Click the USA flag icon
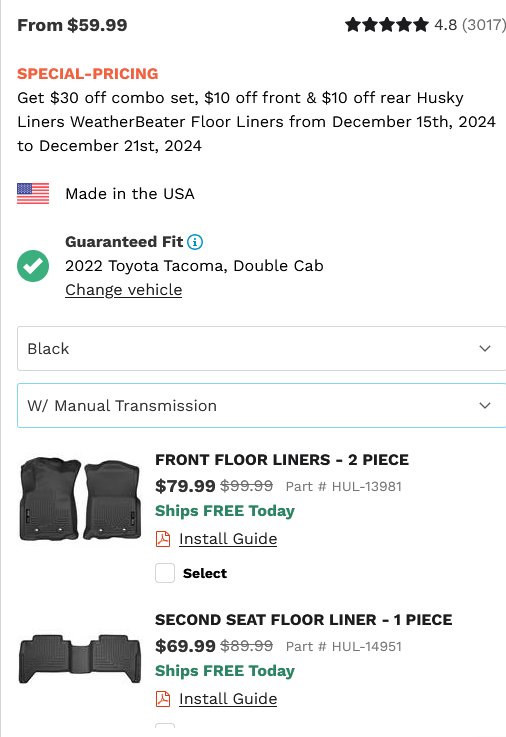The image size is (506, 737). (33, 194)
